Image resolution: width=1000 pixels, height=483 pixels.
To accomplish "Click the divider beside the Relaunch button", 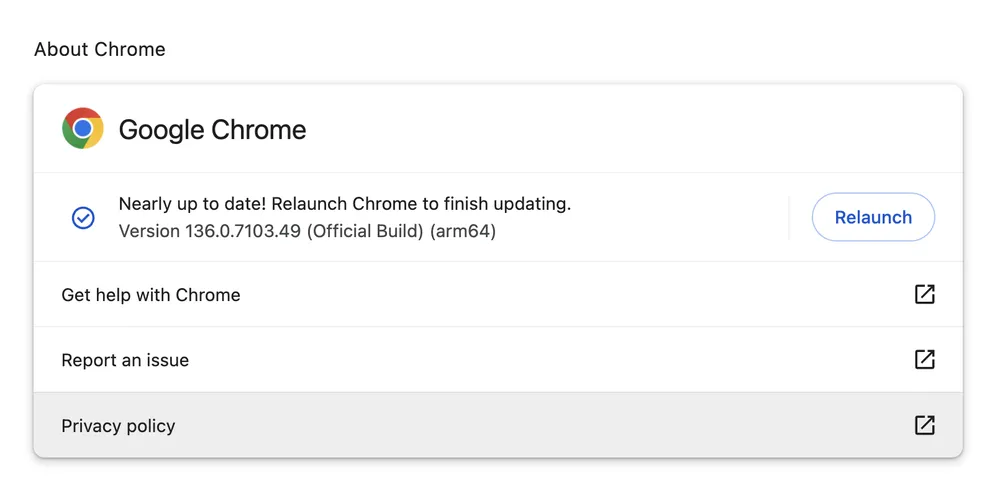I will 789,217.
